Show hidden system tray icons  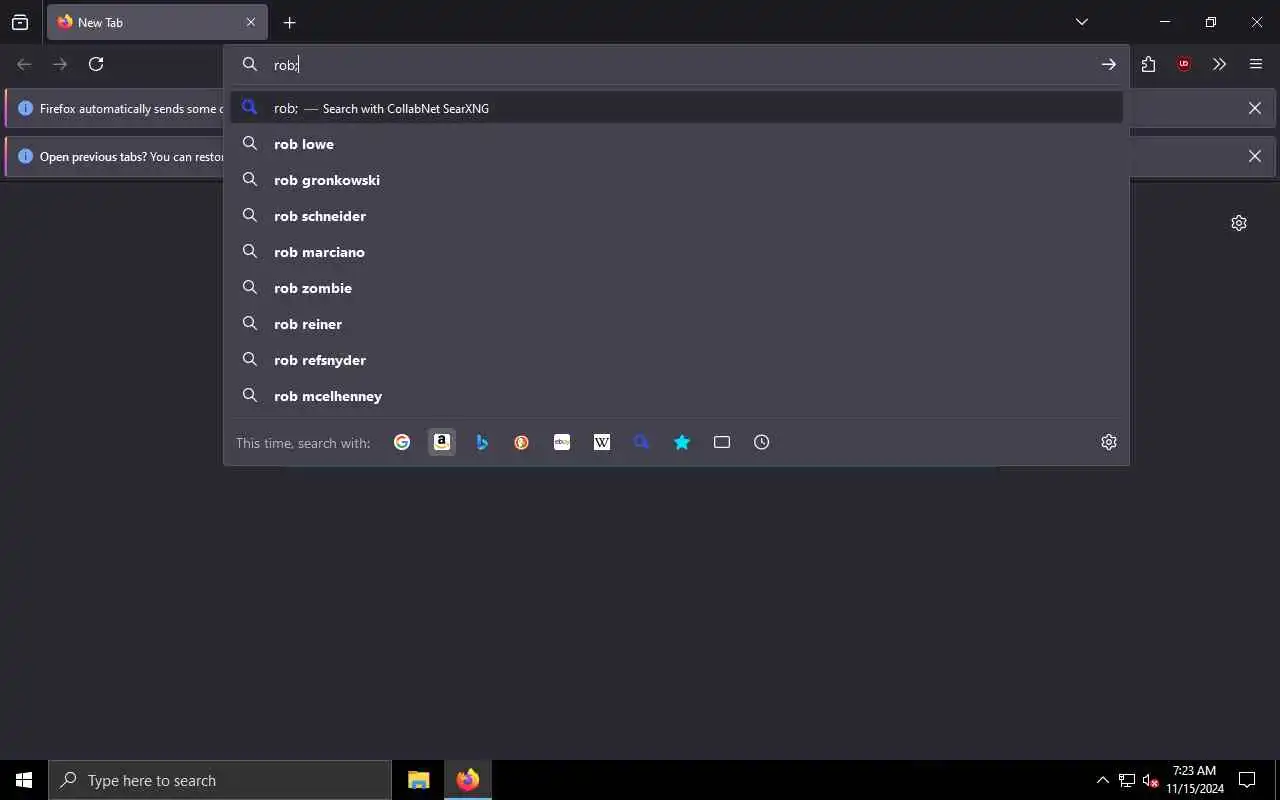[1102, 780]
